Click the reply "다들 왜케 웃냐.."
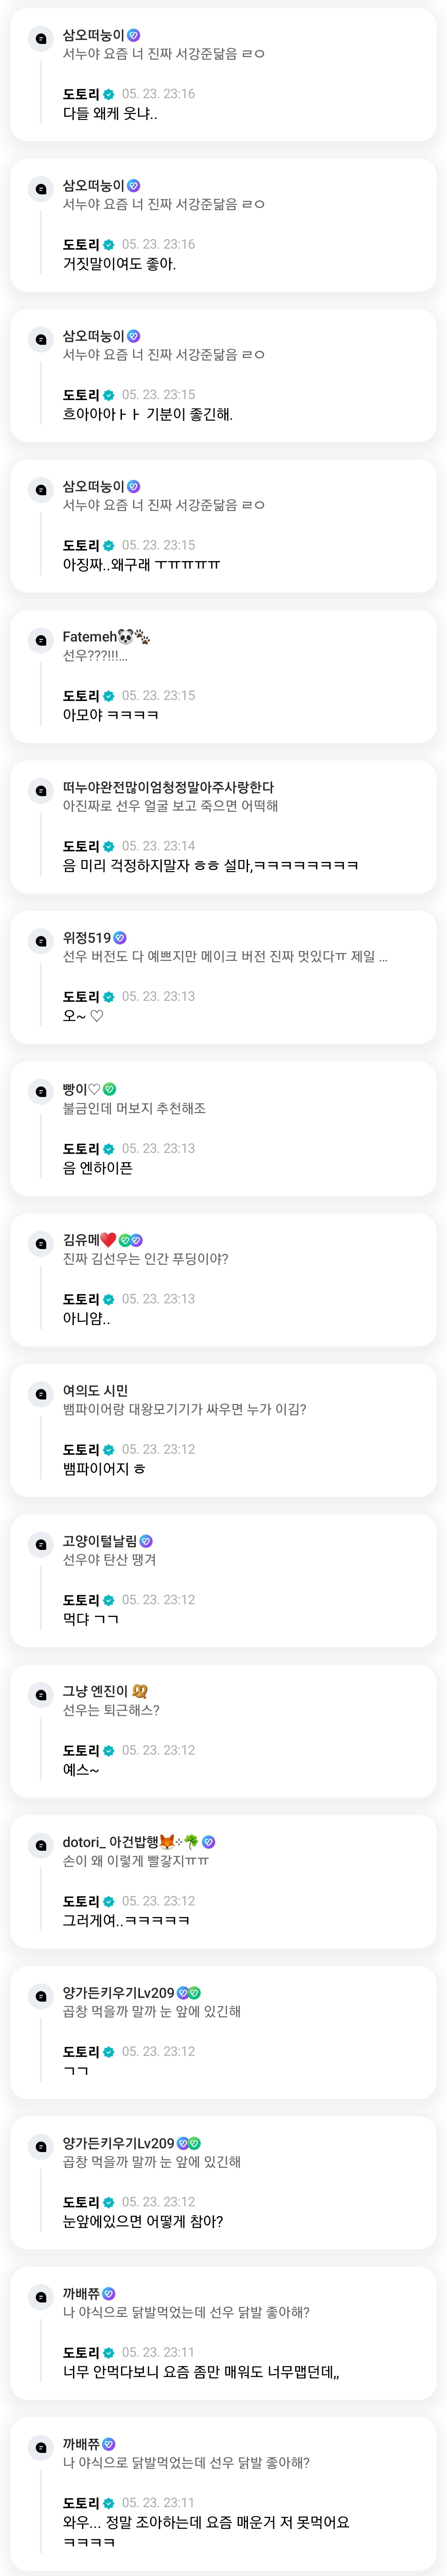The height and width of the screenshot is (2576, 447). tap(110, 114)
